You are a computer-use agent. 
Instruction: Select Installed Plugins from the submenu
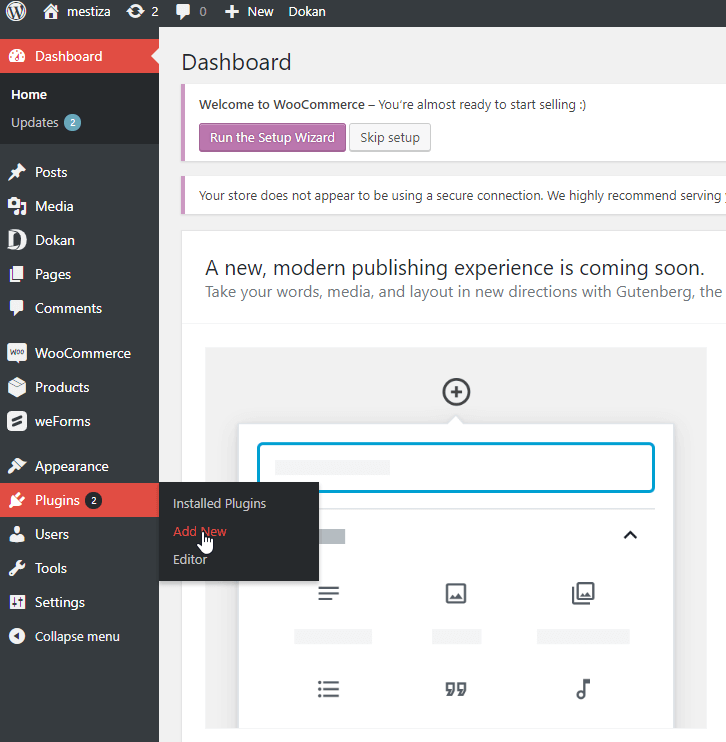tap(220, 504)
